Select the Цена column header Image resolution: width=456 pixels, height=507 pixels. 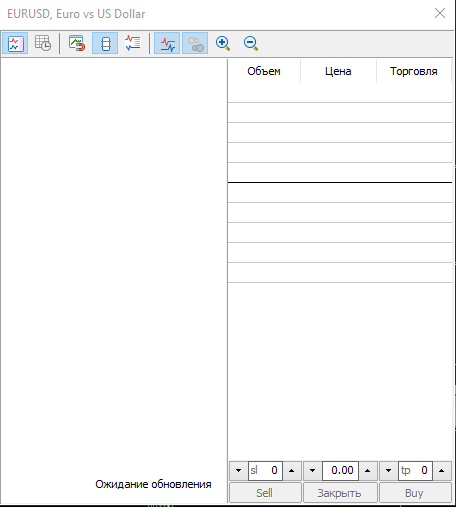338,71
